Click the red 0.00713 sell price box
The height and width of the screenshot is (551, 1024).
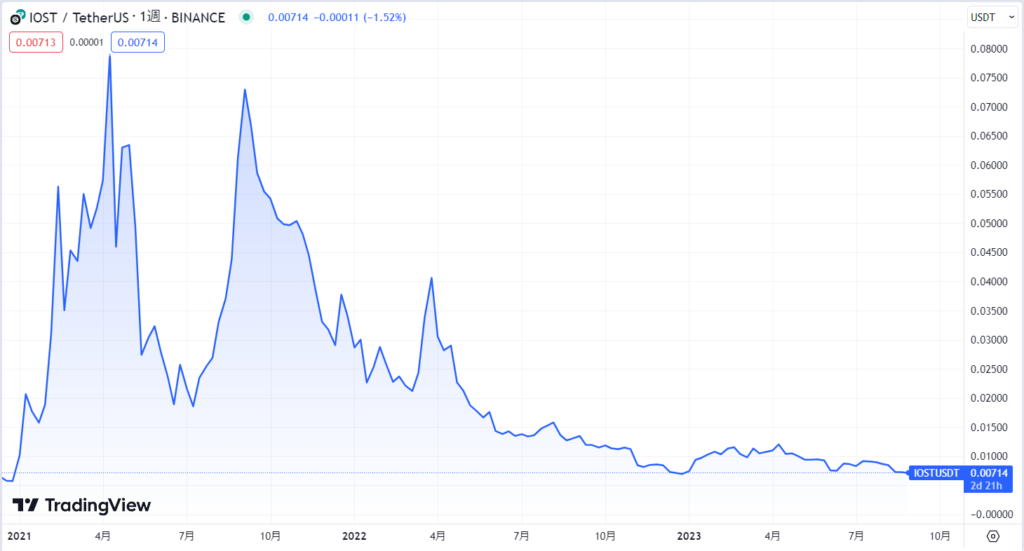coord(36,42)
